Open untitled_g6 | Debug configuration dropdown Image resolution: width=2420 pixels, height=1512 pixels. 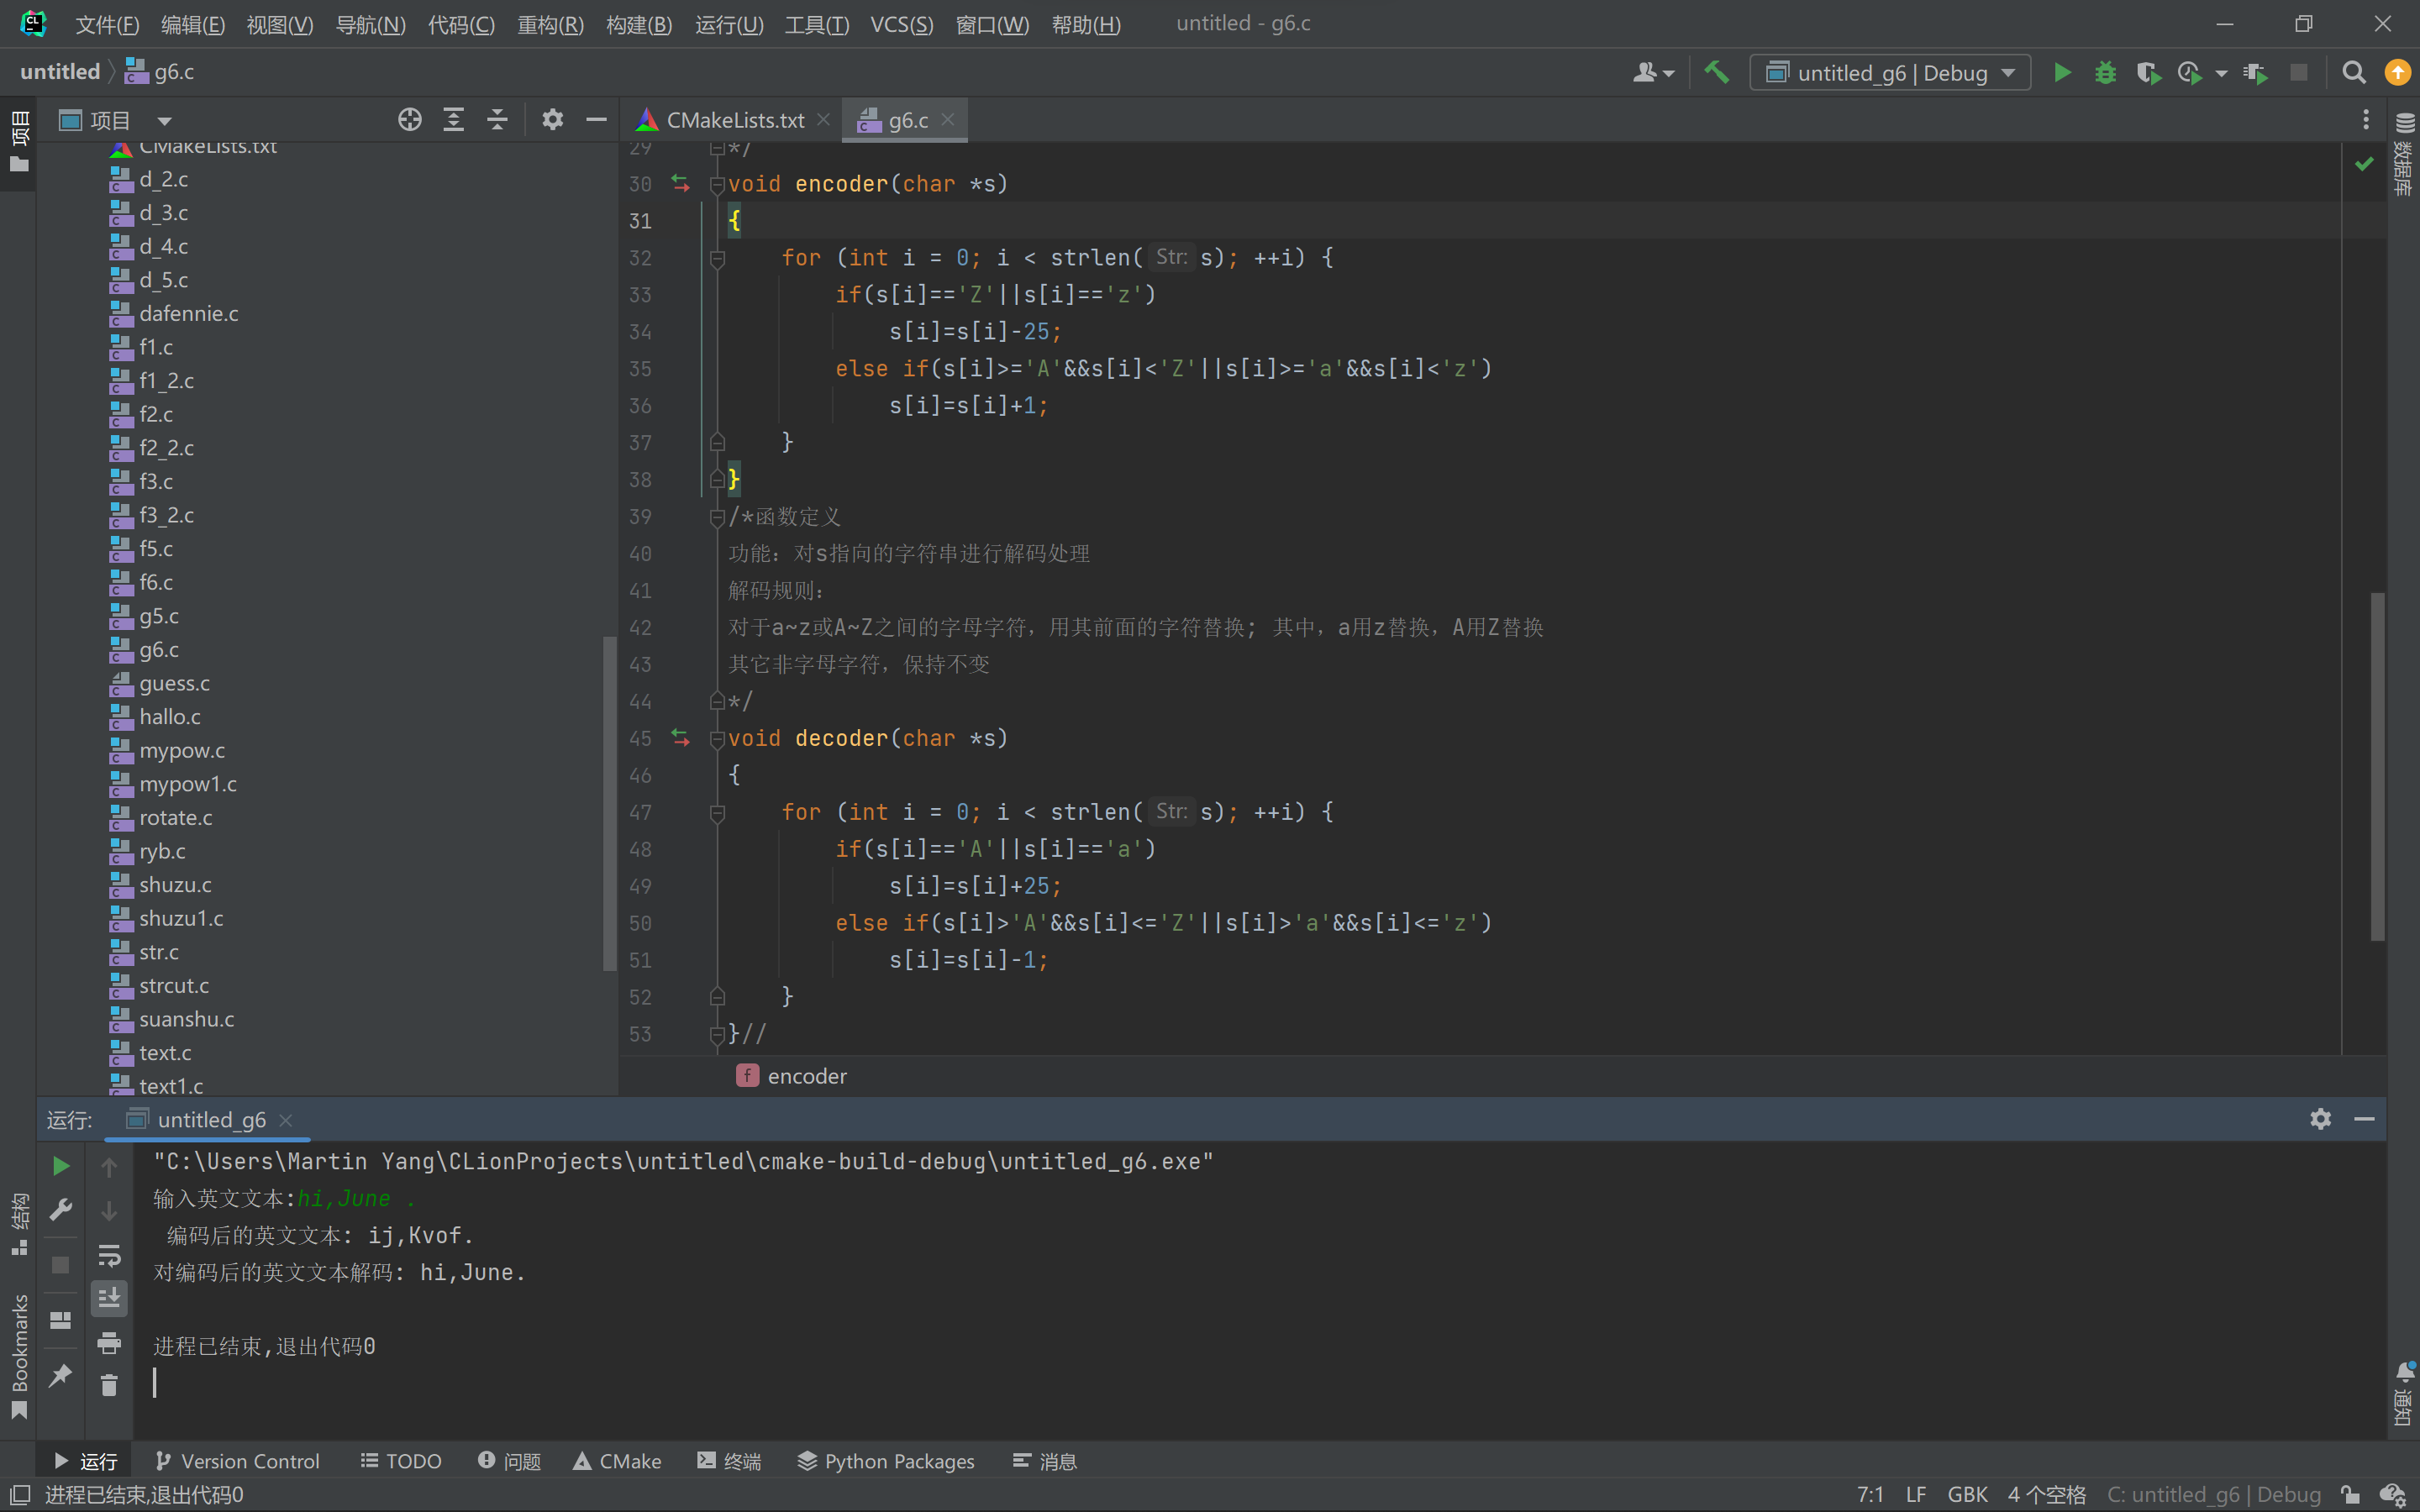pos(1890,73)
